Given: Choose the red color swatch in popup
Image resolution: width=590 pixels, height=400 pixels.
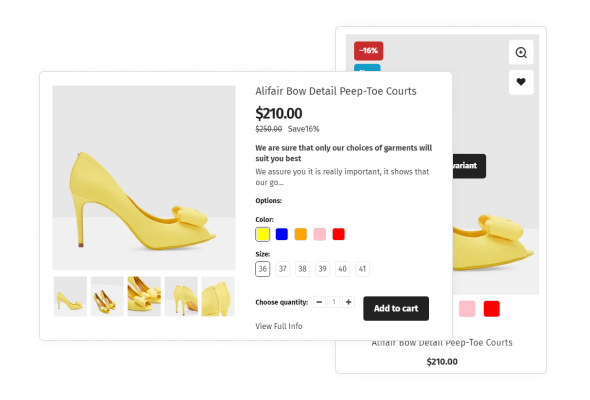Looking at the screenshot, I should [339, 234].
